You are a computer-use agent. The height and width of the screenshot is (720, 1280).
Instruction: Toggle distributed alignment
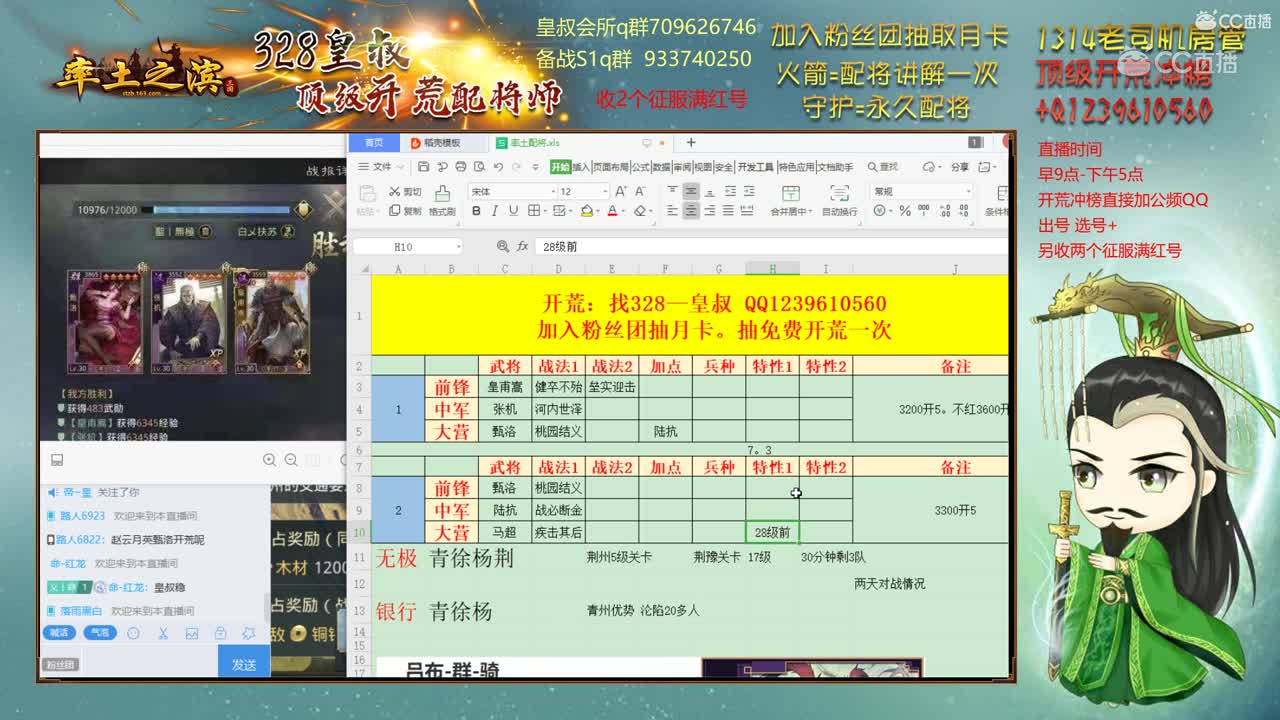(x=748, y=211)
